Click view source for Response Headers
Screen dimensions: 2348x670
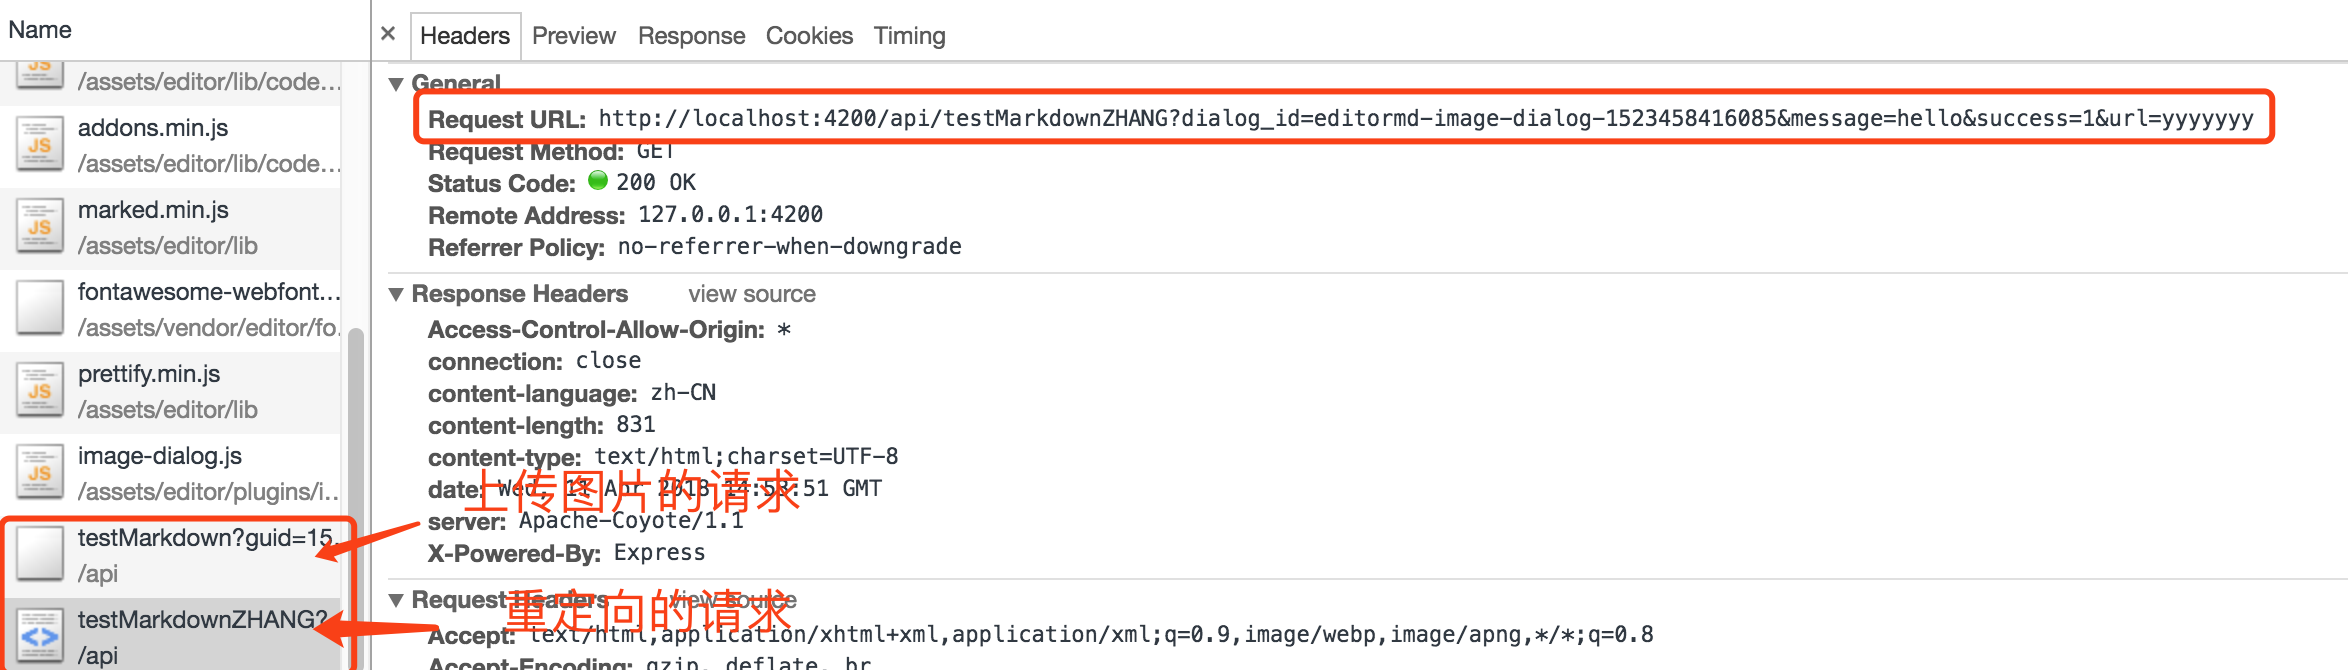tap(751, 293)
